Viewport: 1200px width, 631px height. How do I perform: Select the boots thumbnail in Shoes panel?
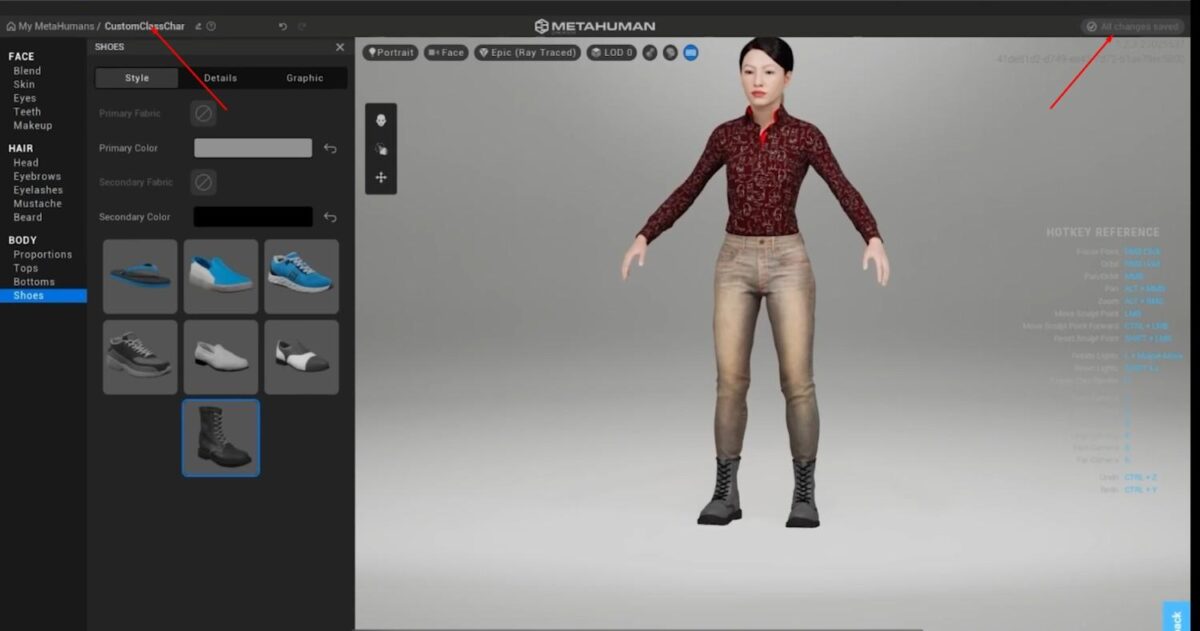220,437
